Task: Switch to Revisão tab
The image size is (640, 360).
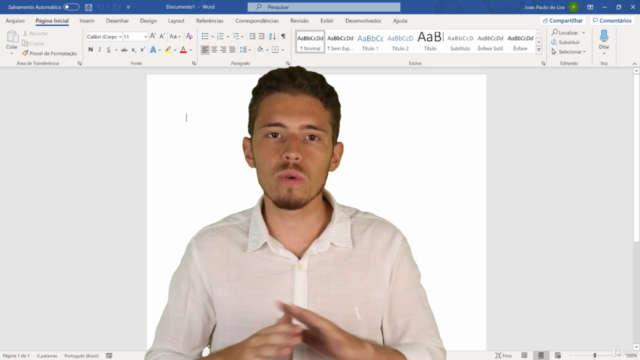Action: pos(300,21)
